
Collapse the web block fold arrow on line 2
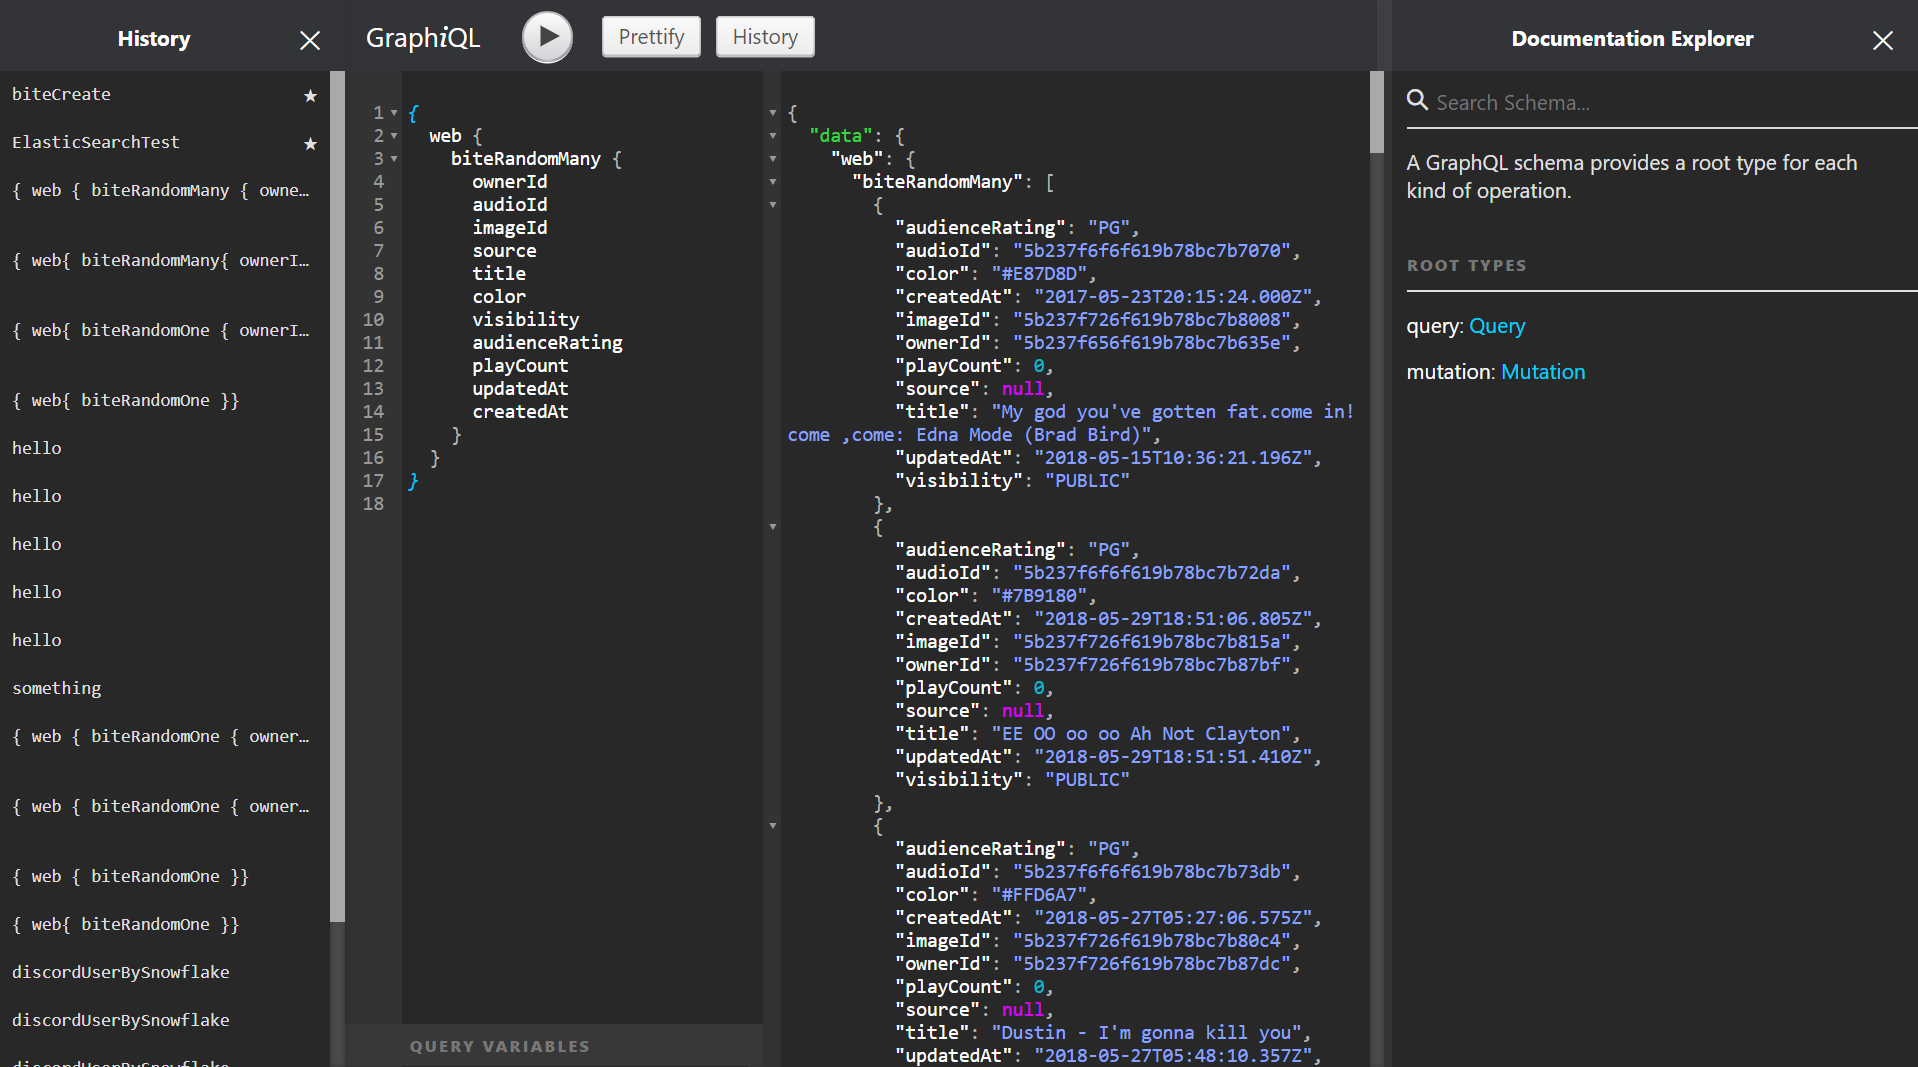(394, 136)
